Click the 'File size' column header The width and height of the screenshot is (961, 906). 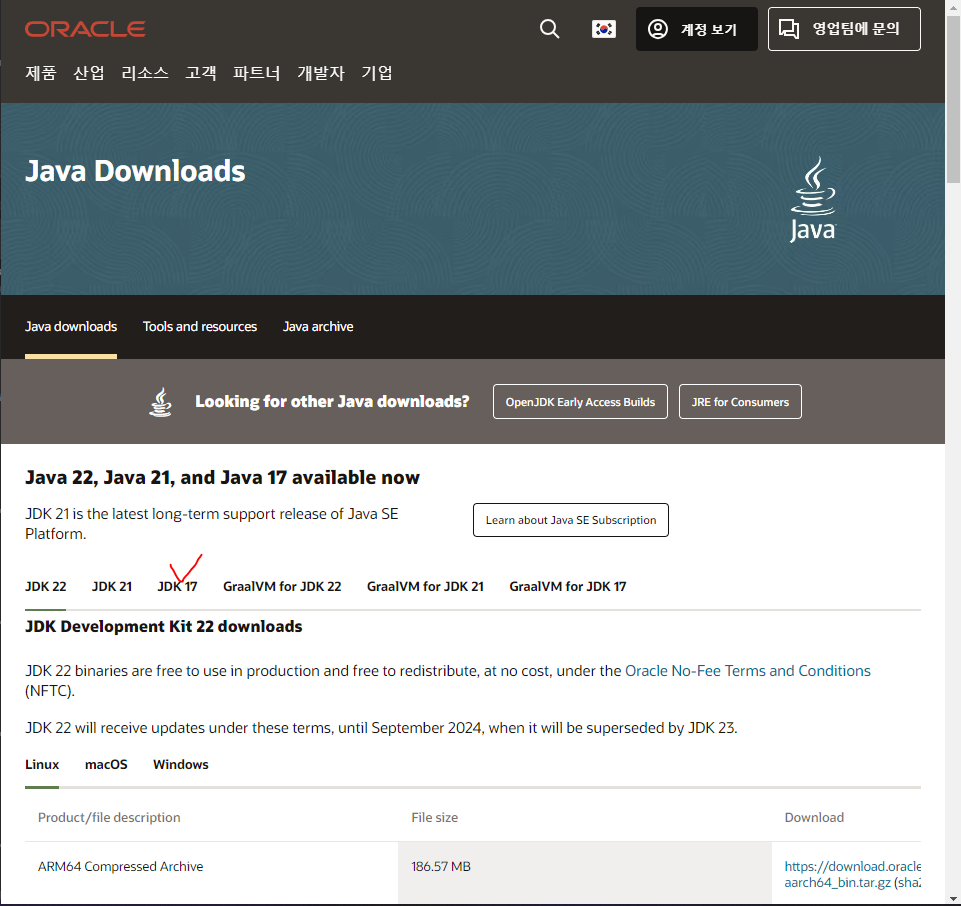click(435, 817)
